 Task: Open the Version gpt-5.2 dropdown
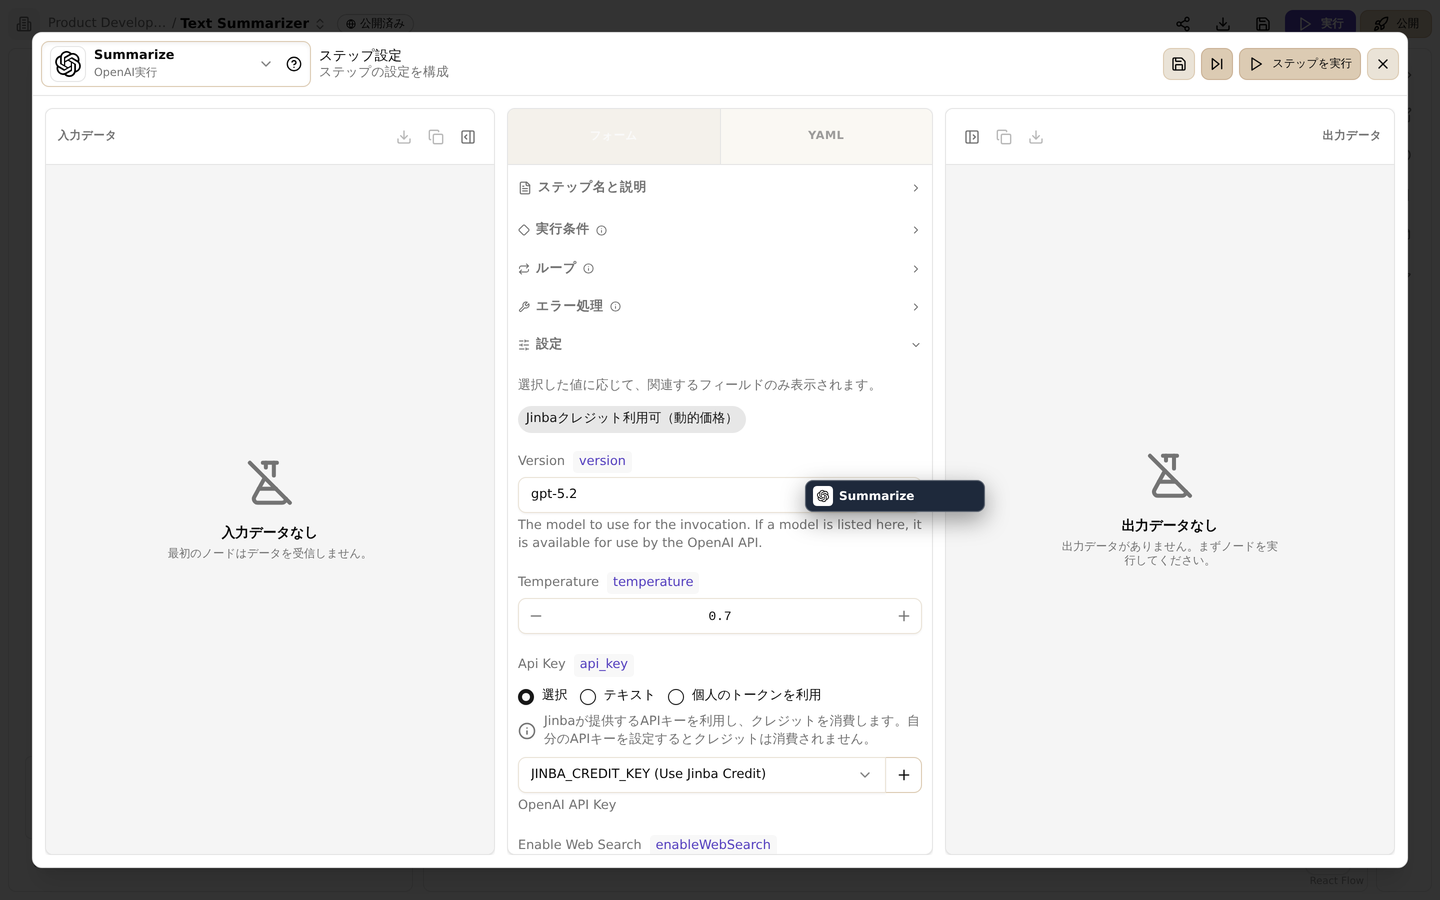click(x=720, y=495)
